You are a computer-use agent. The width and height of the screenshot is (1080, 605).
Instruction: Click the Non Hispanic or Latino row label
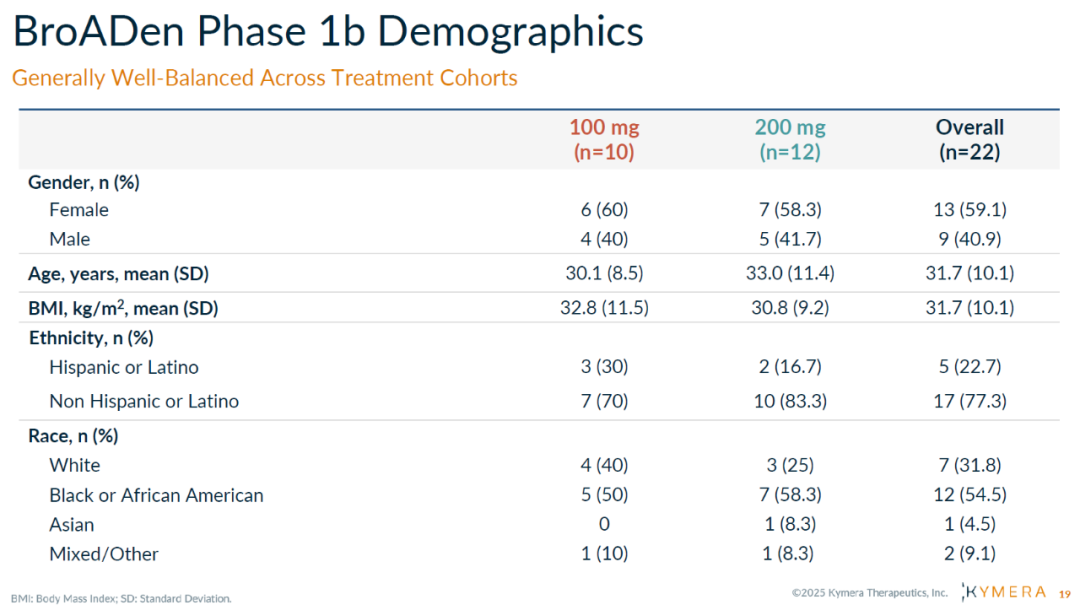point(144,401)
